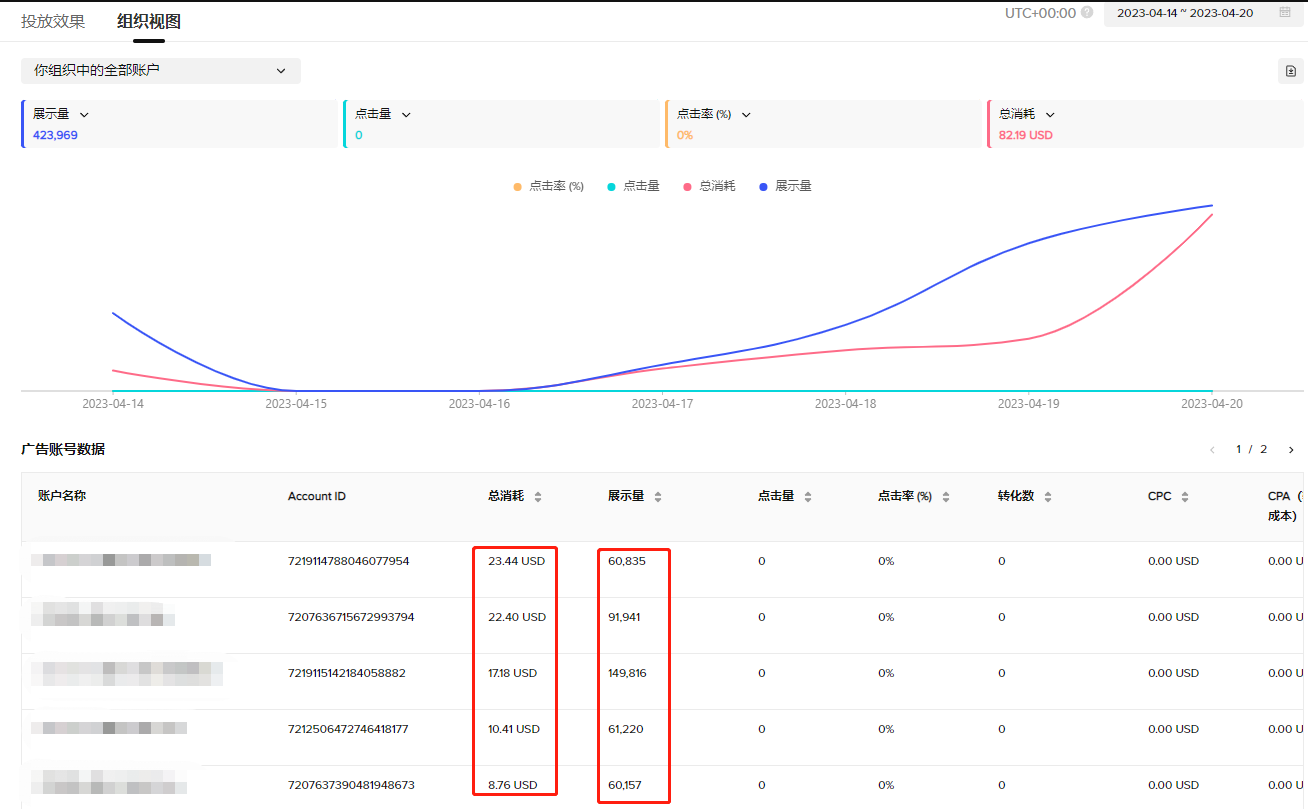Toggle 点击率 (%) series in chart legend
The height and width of the screenshot is (809, 1308).
[548, 186]
